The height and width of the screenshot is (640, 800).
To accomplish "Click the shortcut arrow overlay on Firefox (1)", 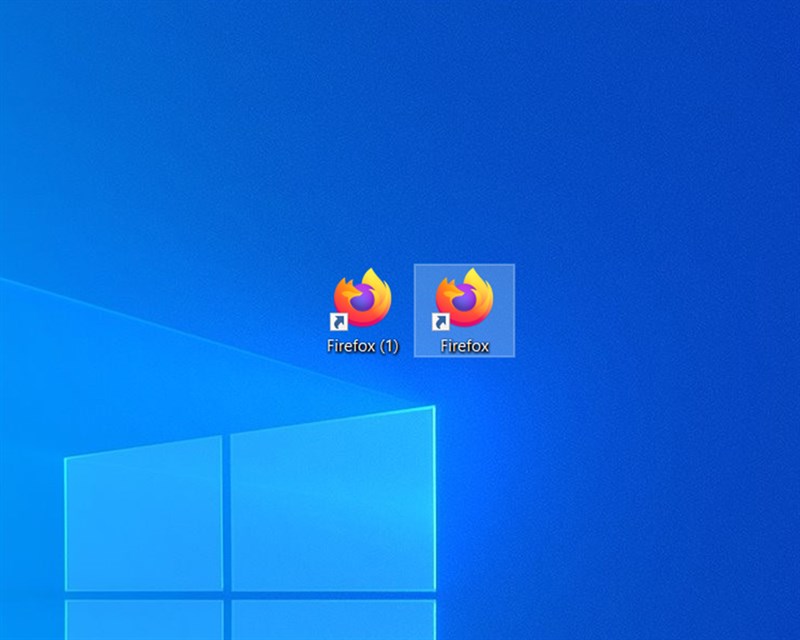I will coord(338,320).
